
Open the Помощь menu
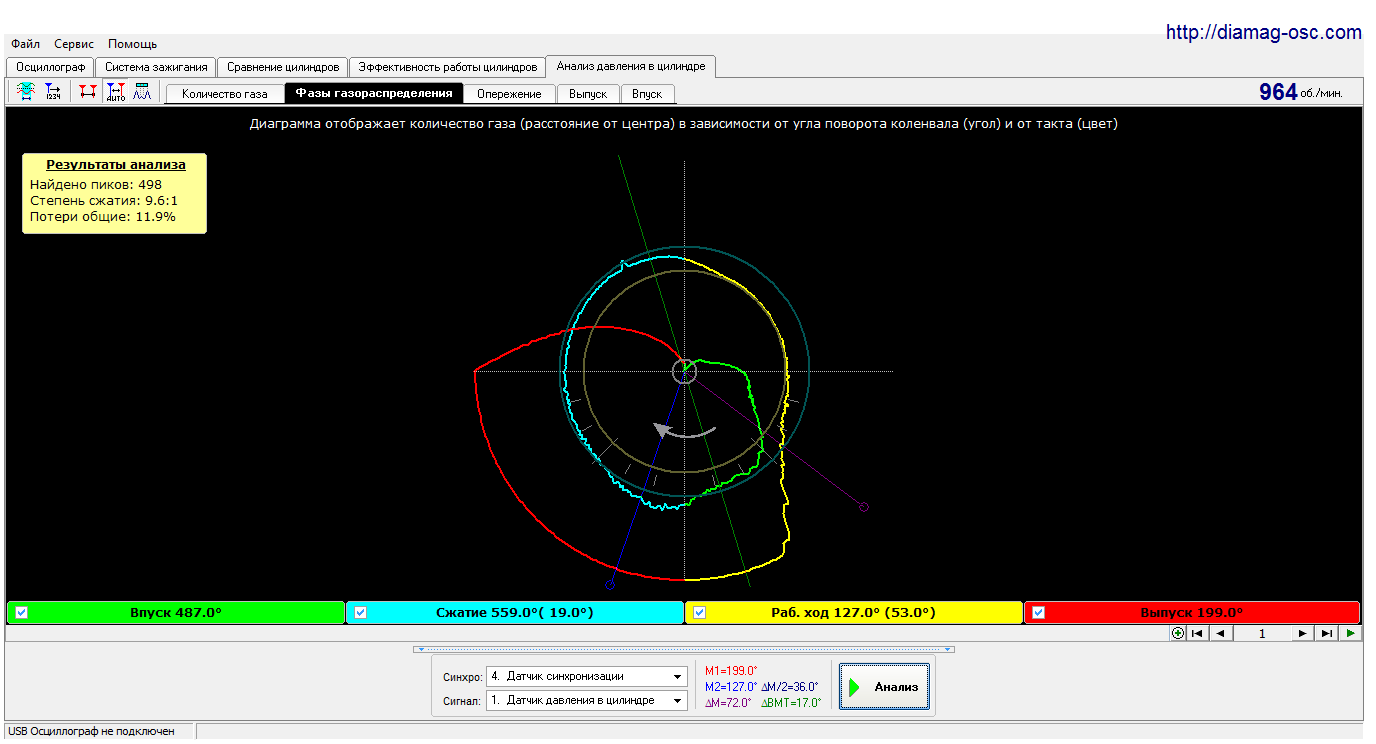coord(132,44)
